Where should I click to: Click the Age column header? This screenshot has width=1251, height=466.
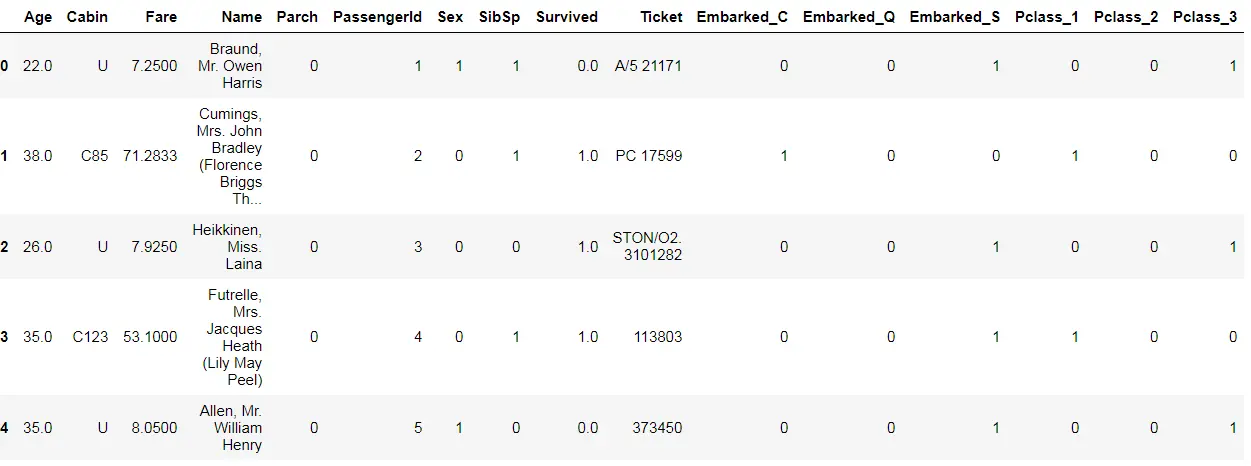(x=37, y=17)
